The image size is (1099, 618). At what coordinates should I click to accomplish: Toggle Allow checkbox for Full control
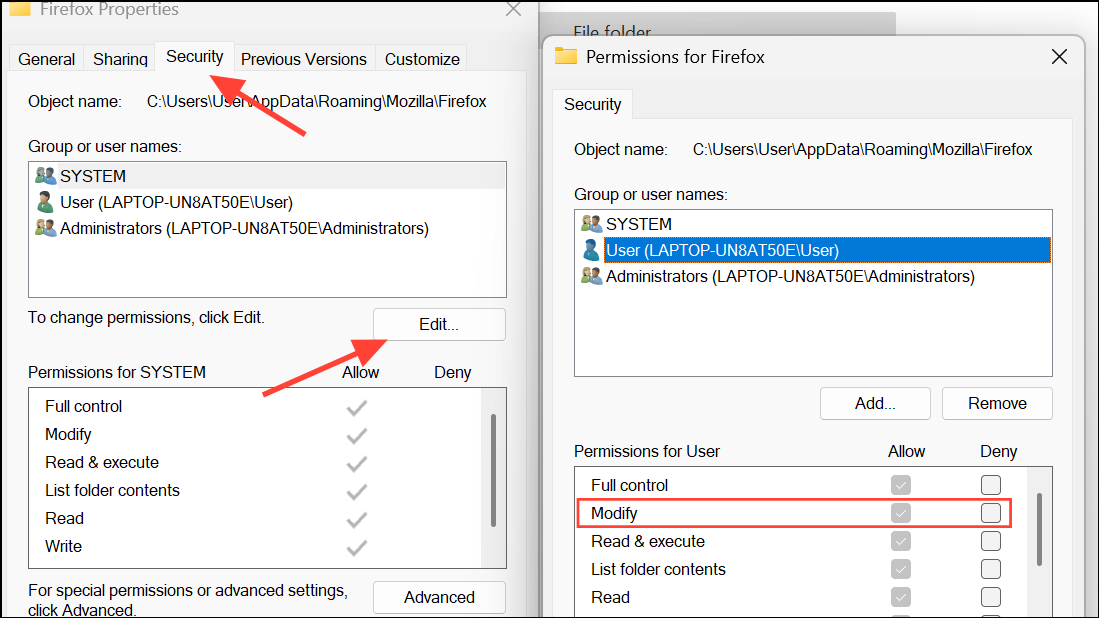[901, 485]
